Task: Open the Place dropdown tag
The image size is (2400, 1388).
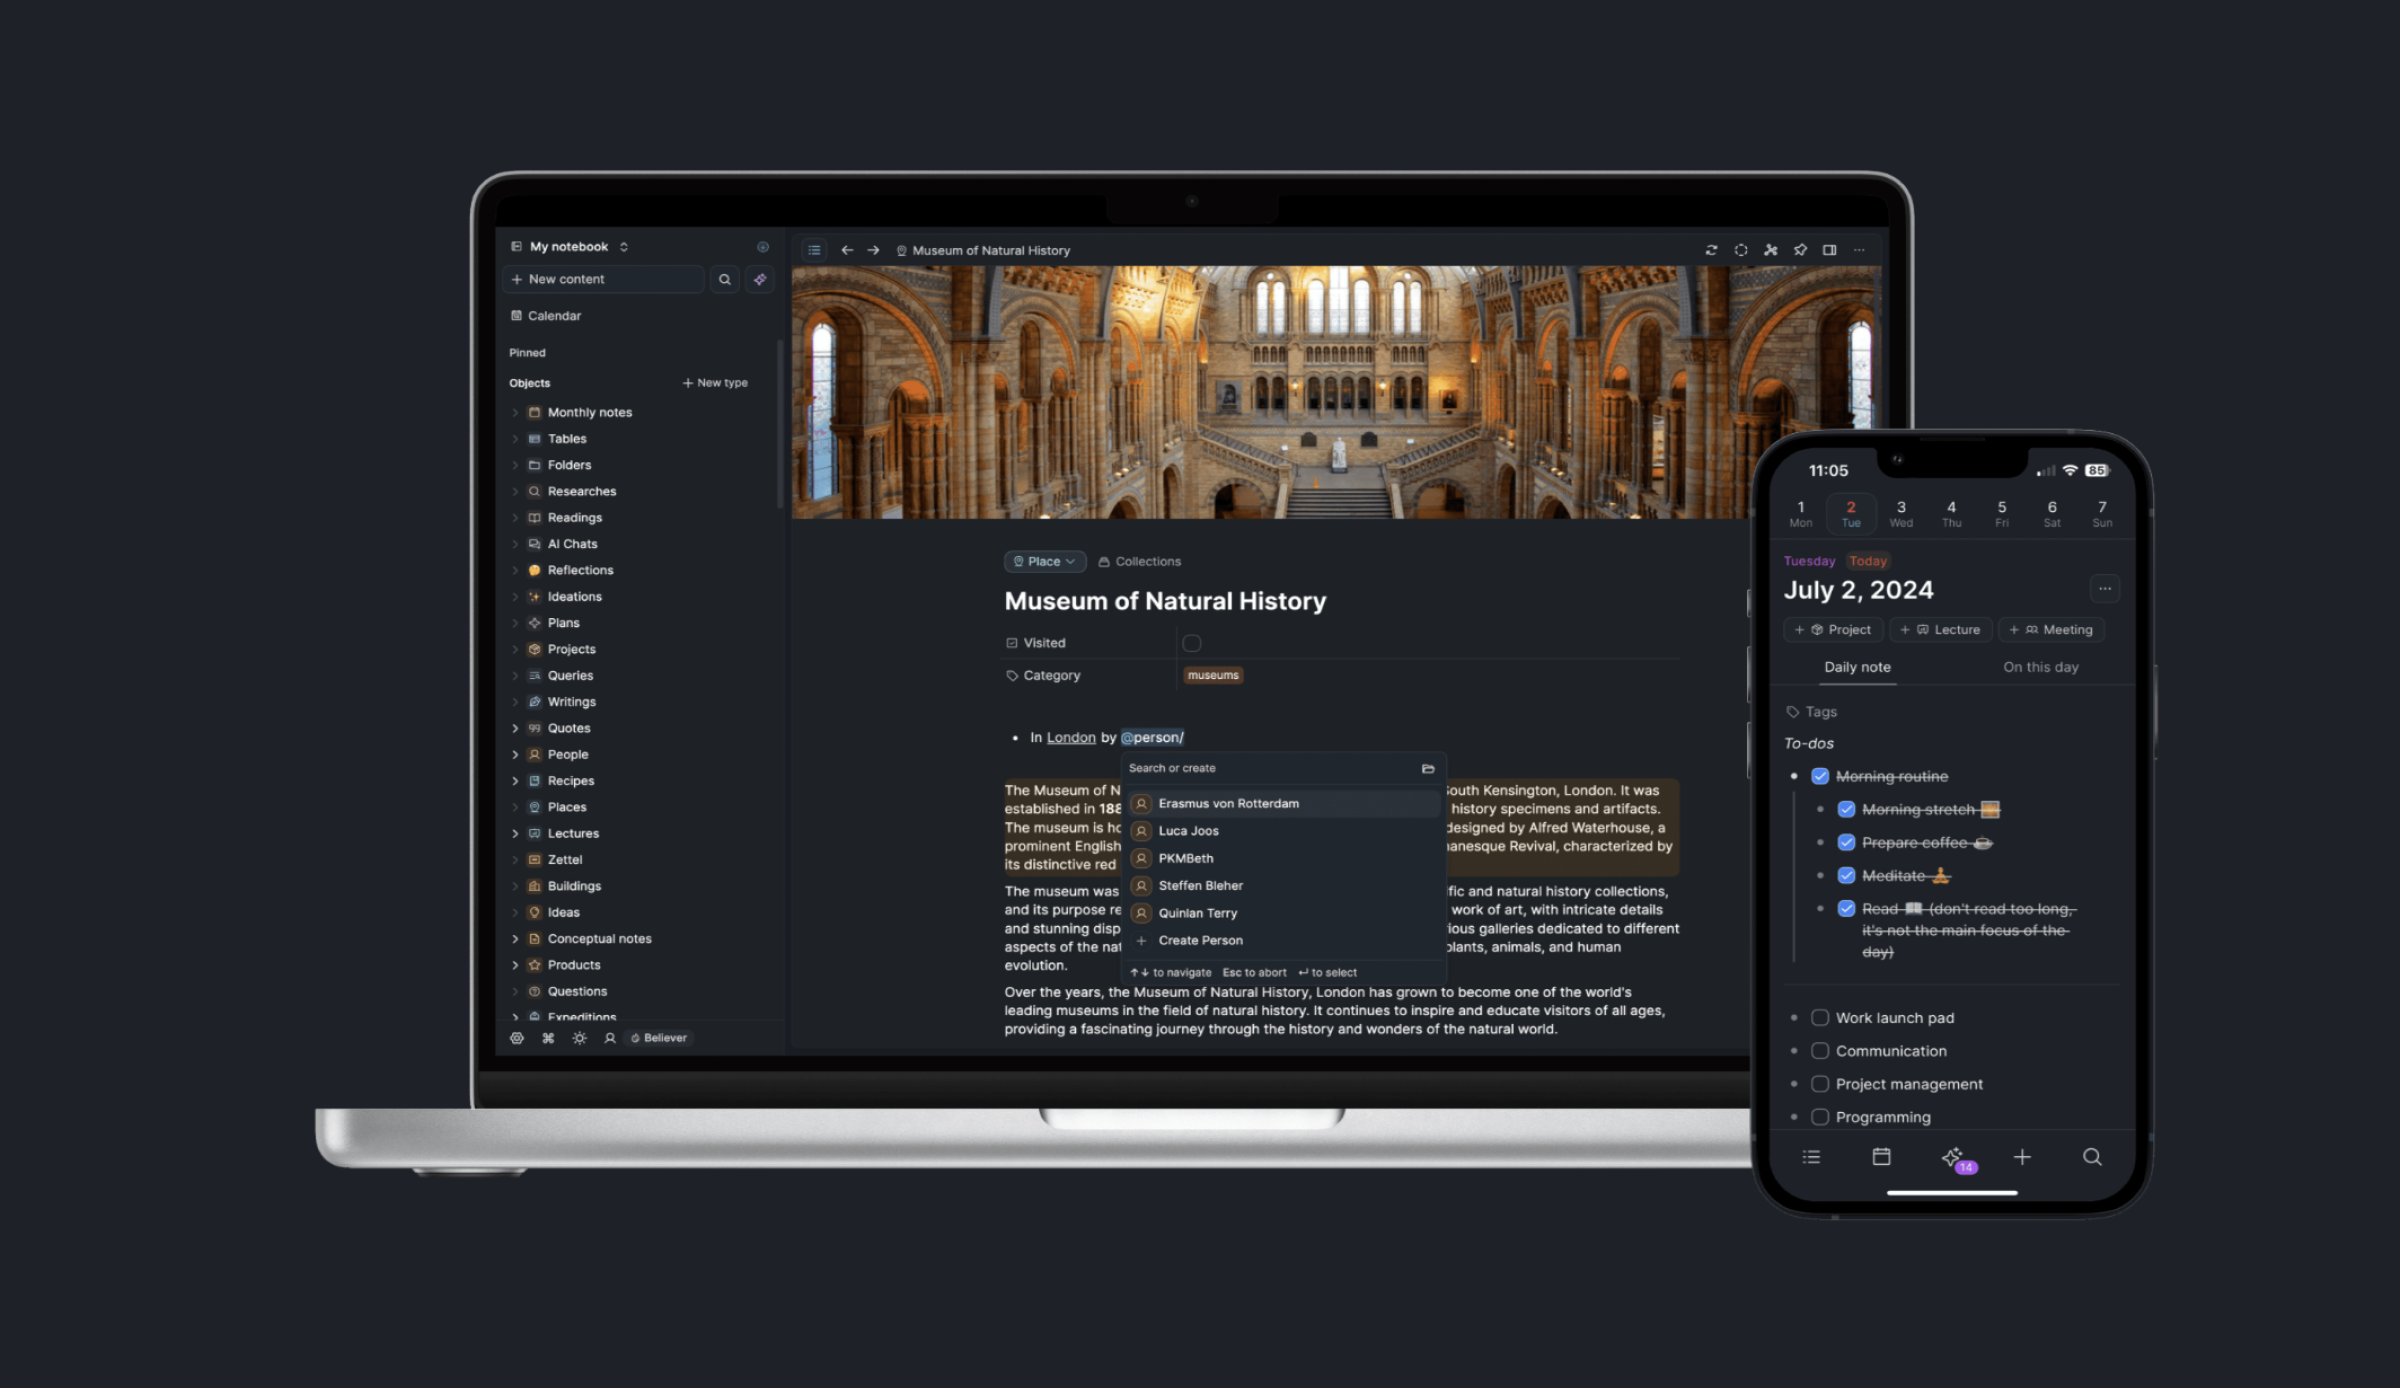Action: click(1044, 560)
